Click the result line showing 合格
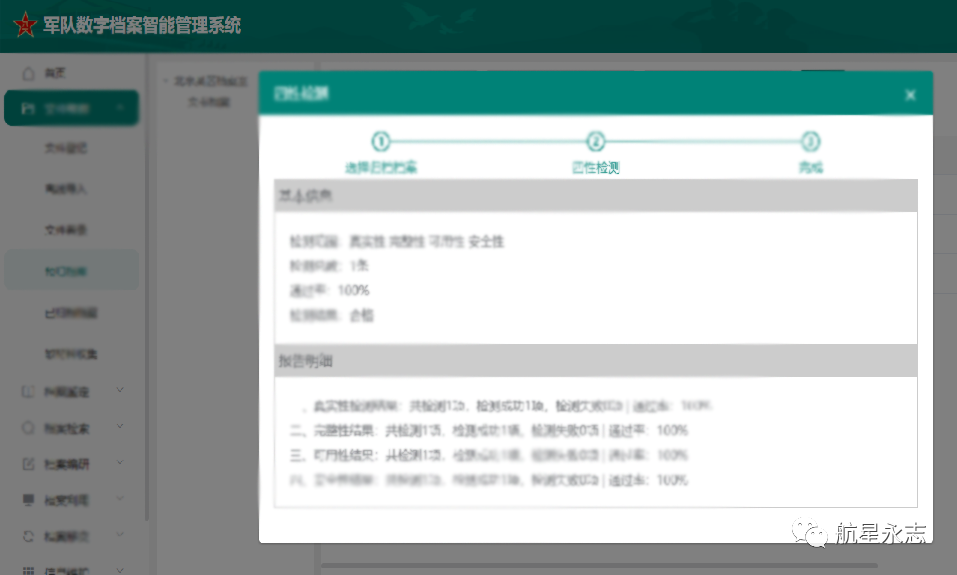Image resolution: width=957 pixels, height=575 pixels. (331, 316)
